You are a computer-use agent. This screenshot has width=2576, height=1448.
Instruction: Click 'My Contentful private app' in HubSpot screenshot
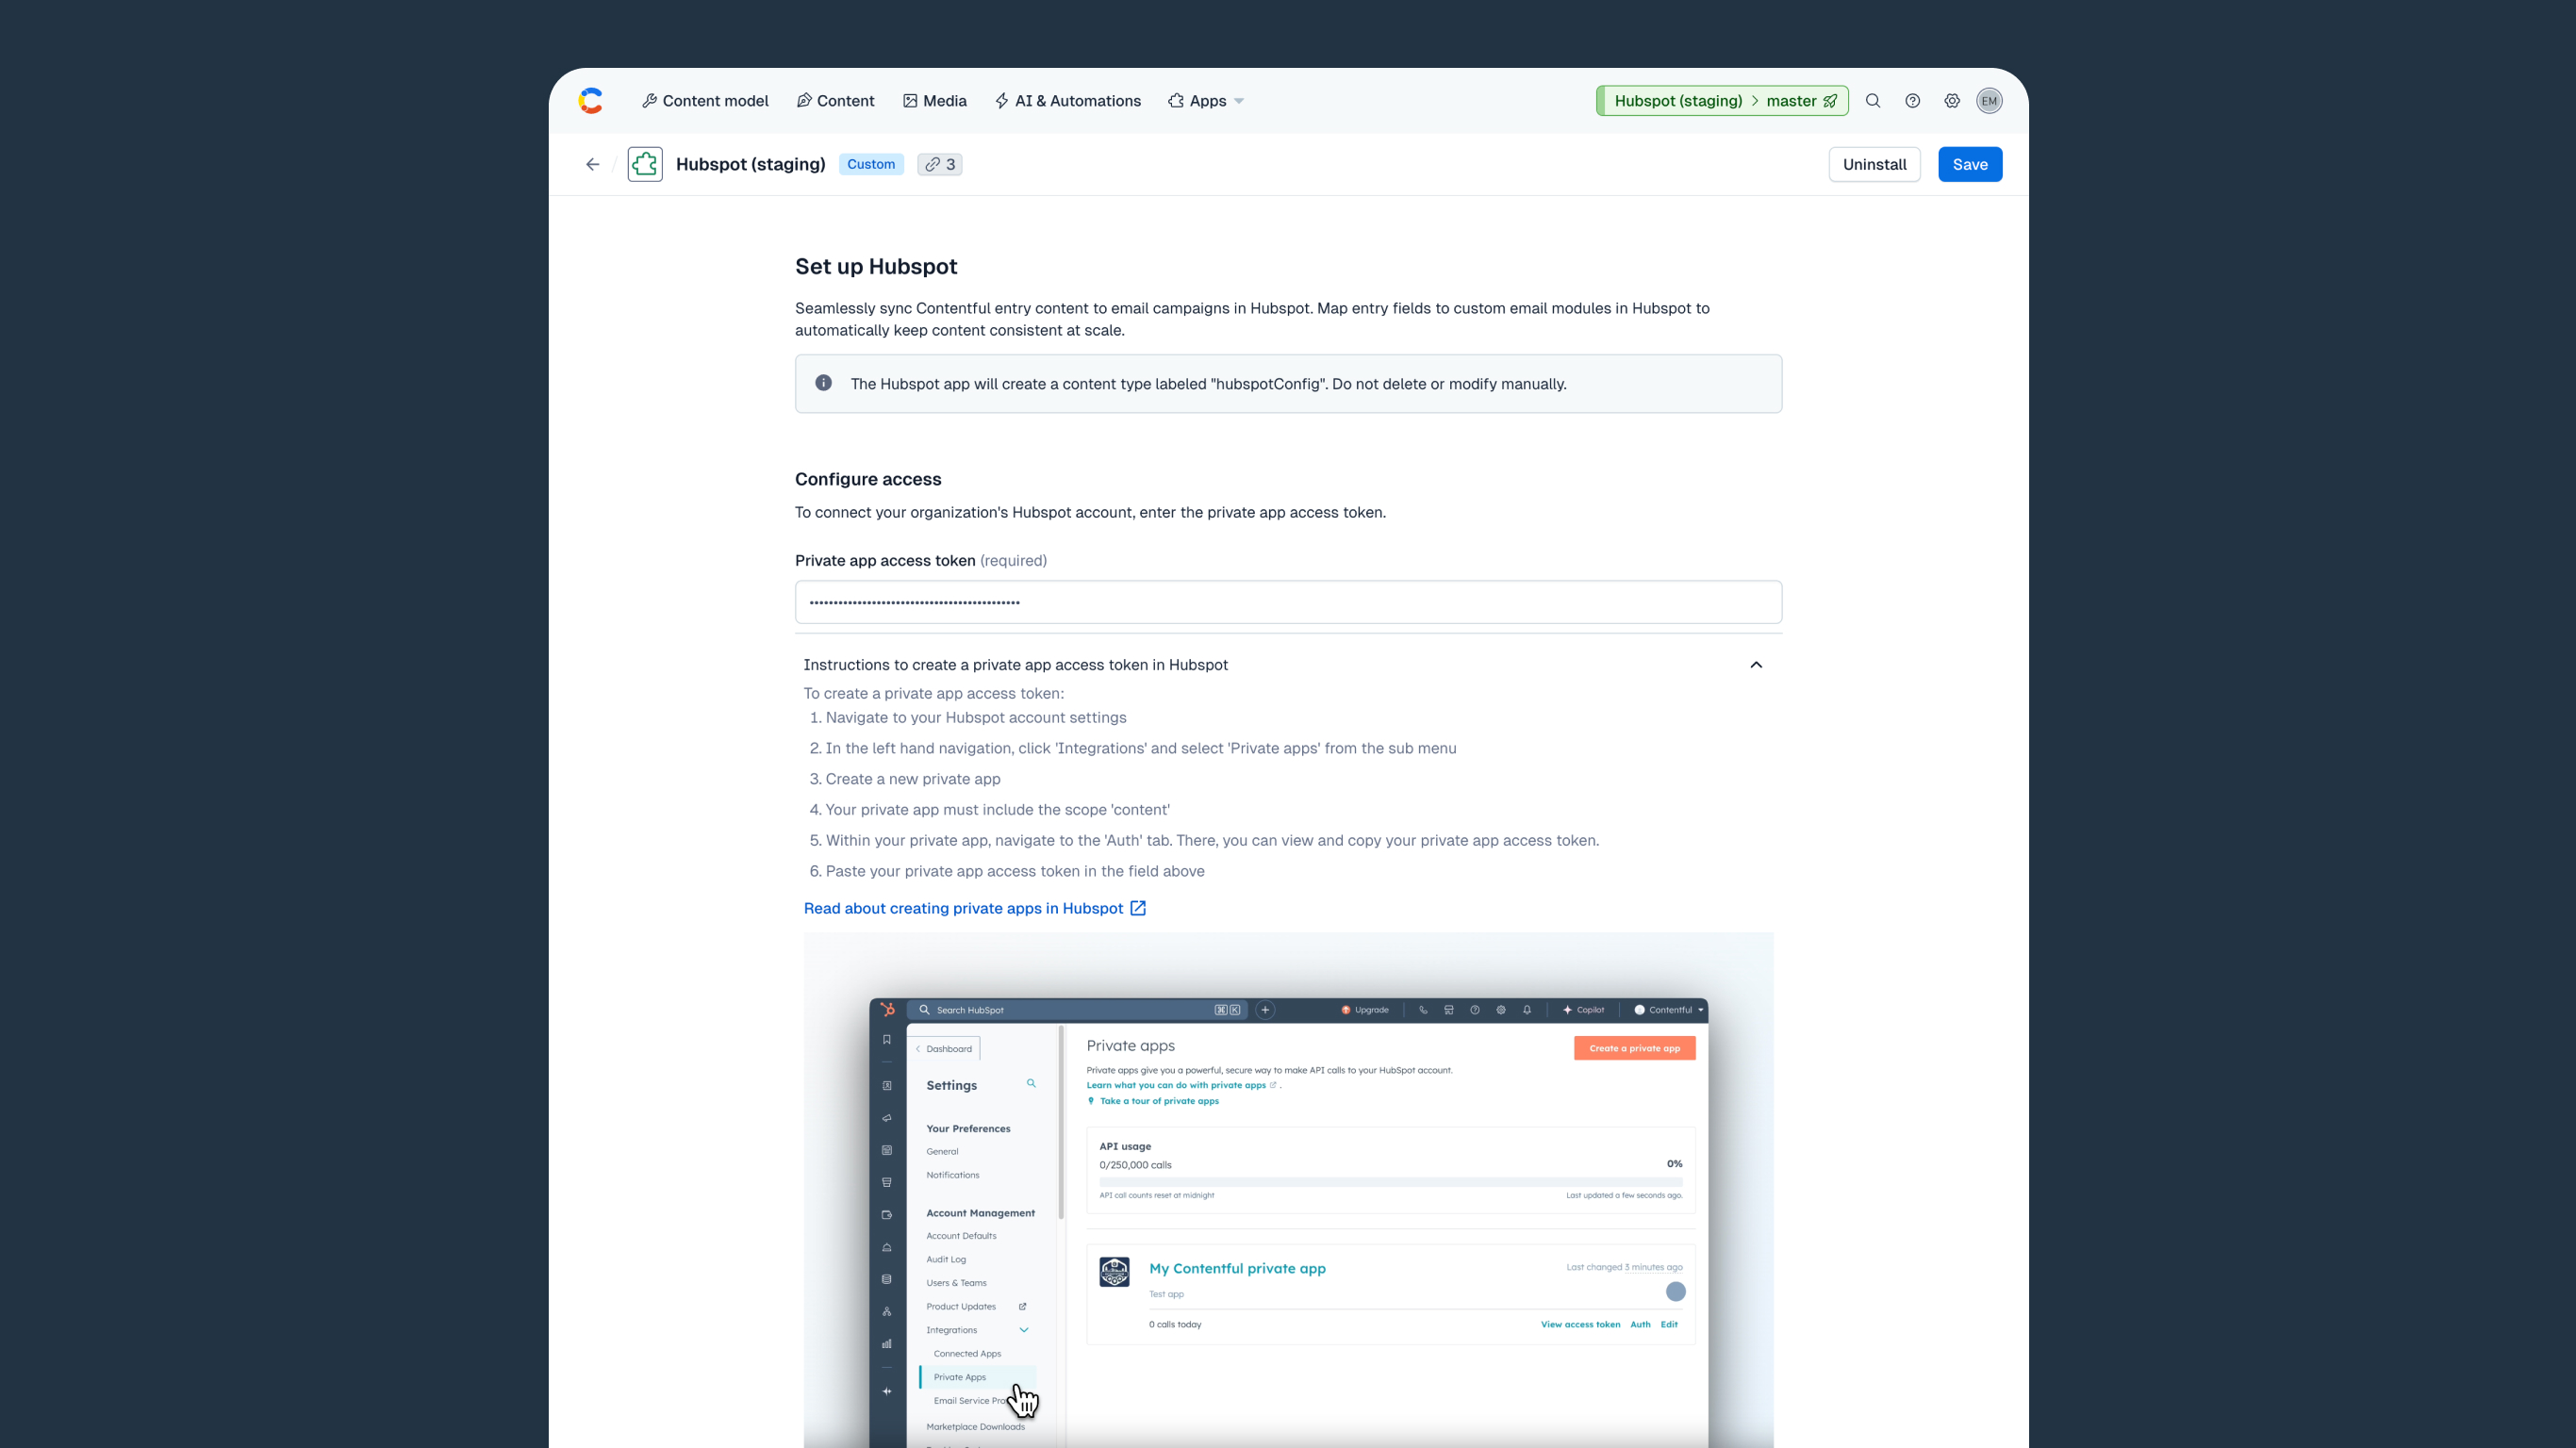(1237, 1269)
